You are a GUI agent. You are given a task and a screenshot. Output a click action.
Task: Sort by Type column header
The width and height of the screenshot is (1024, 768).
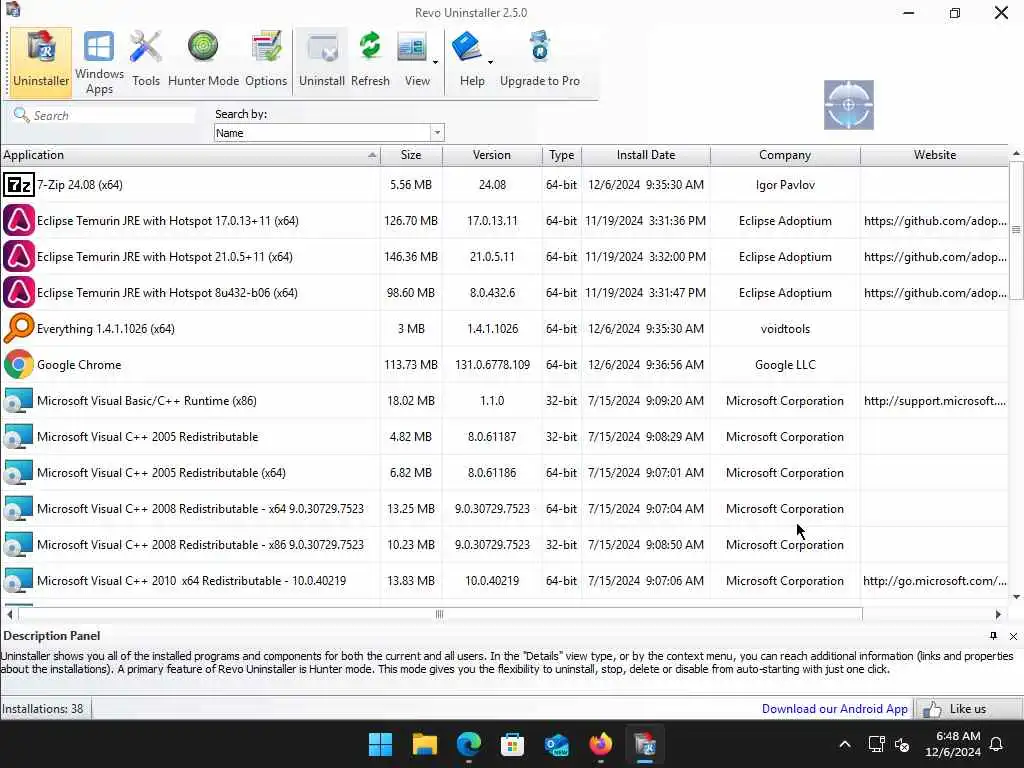point(562,155)
